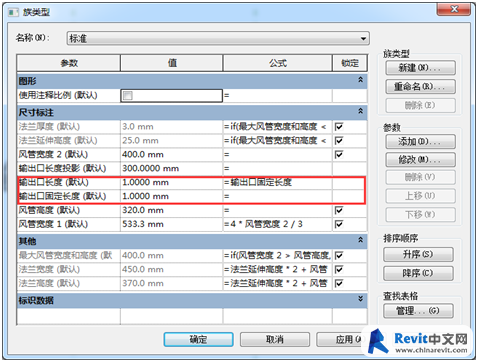Toggle lock checkbox for 法兰高度

point(339,283)
